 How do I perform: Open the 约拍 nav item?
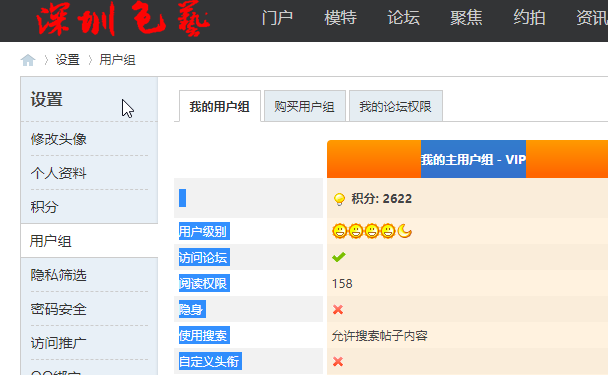pyautogui.click(x=529, y=18)
